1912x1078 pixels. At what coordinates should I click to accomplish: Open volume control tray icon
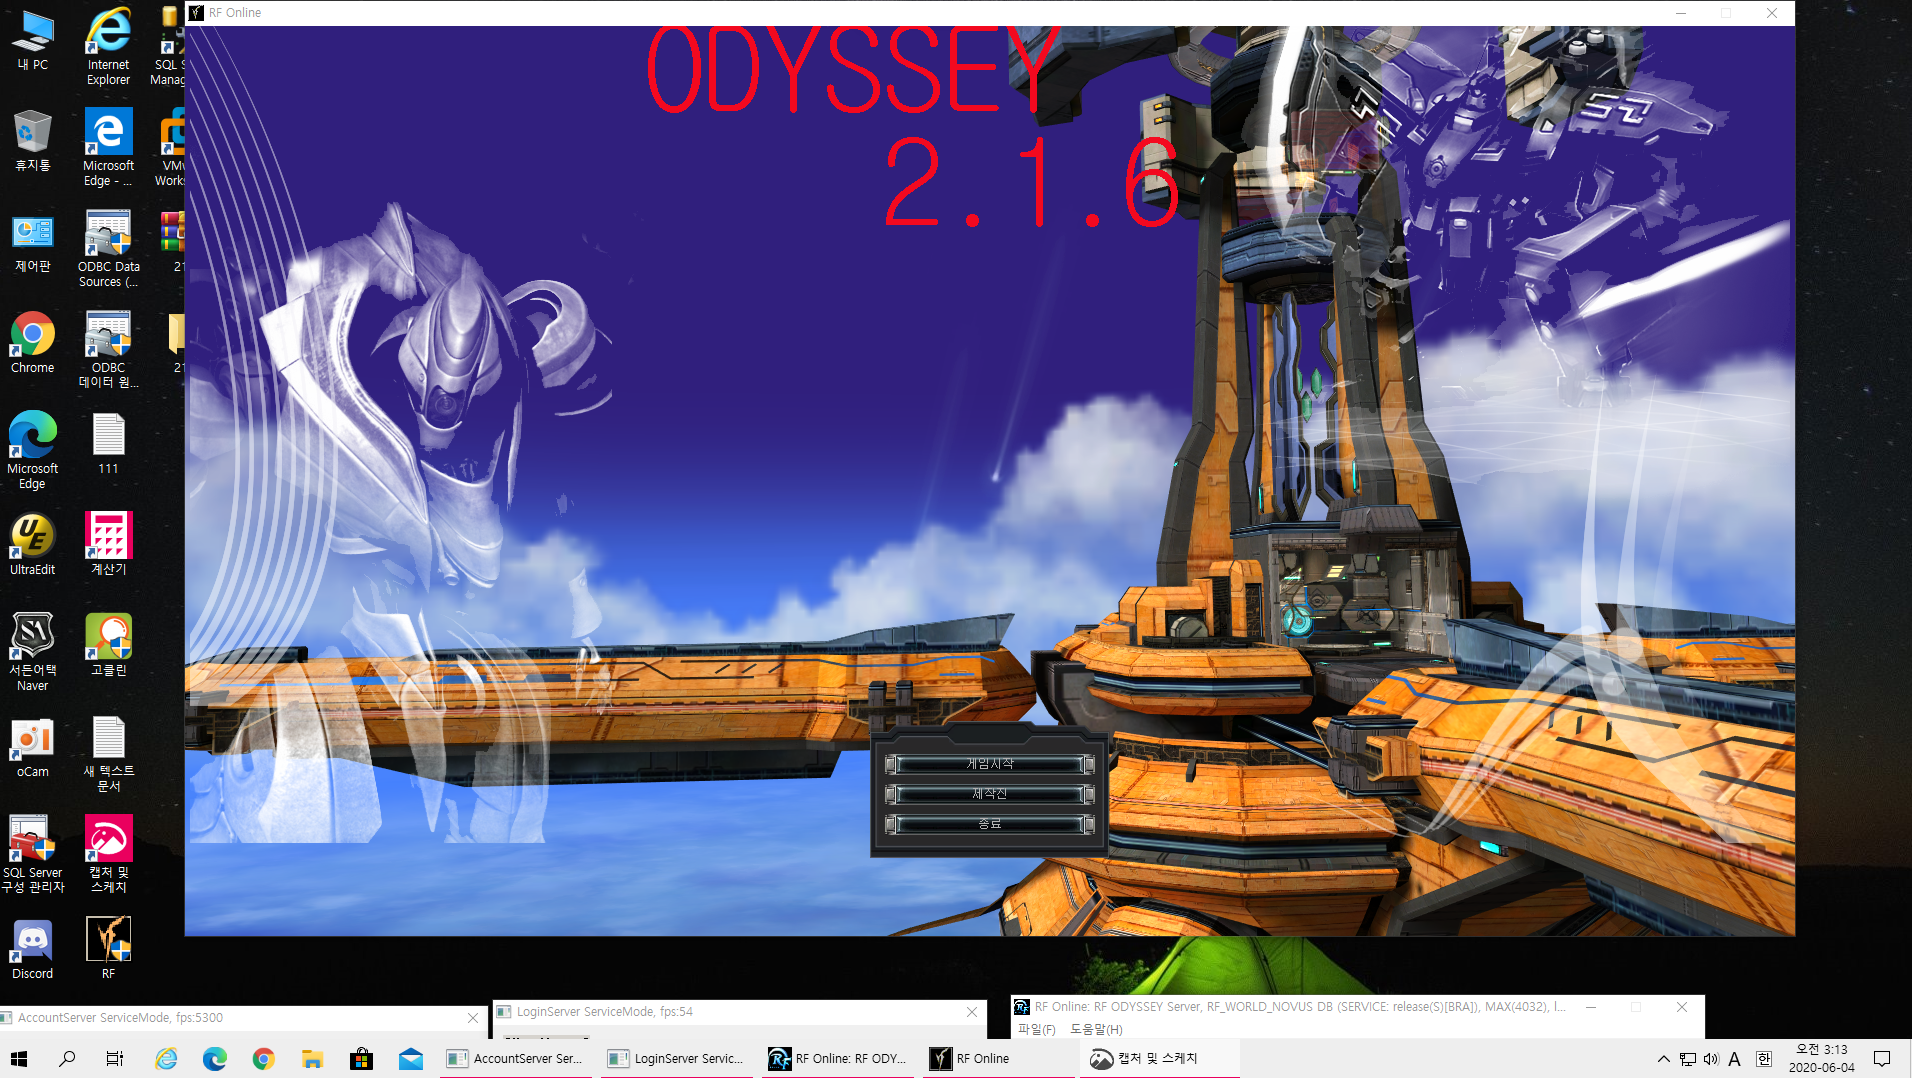tap(1711, 1059)
